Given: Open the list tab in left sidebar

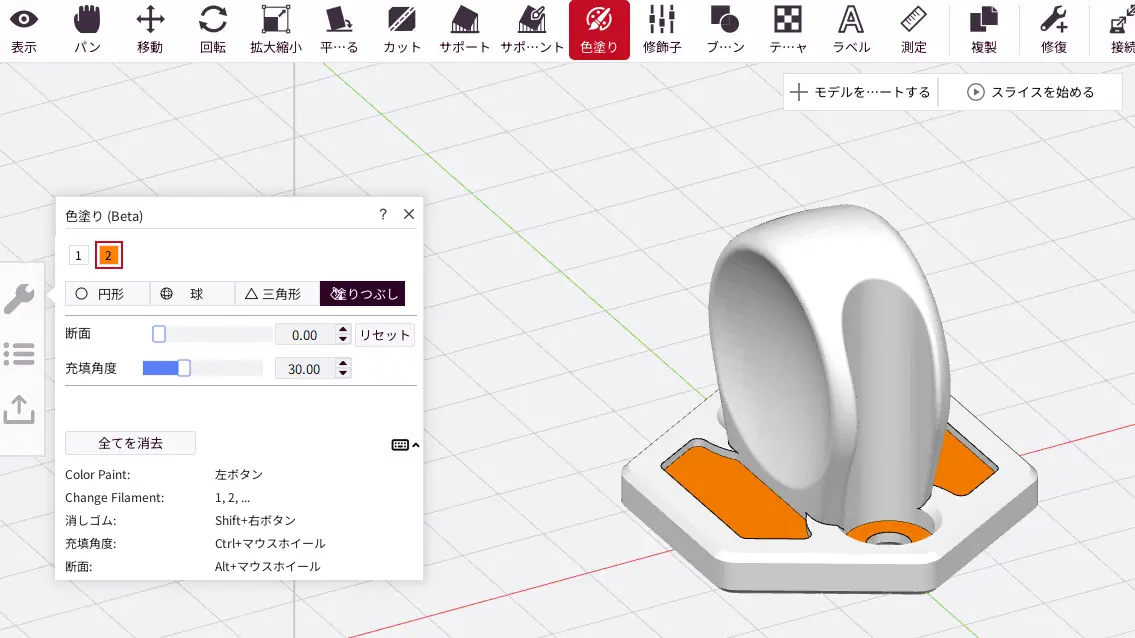Looking at the screenshot, I should click(19, 353).
